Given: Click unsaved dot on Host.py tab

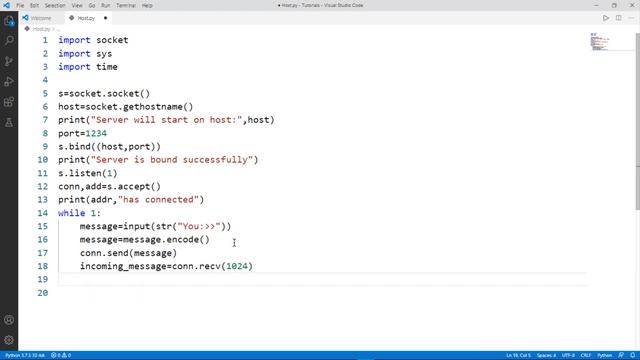Looking at the screenshot, I should [x=105, y=18].
